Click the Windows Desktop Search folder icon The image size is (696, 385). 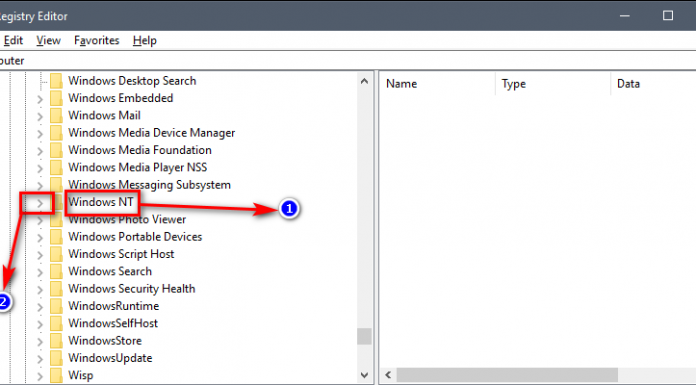click(56, 81)
